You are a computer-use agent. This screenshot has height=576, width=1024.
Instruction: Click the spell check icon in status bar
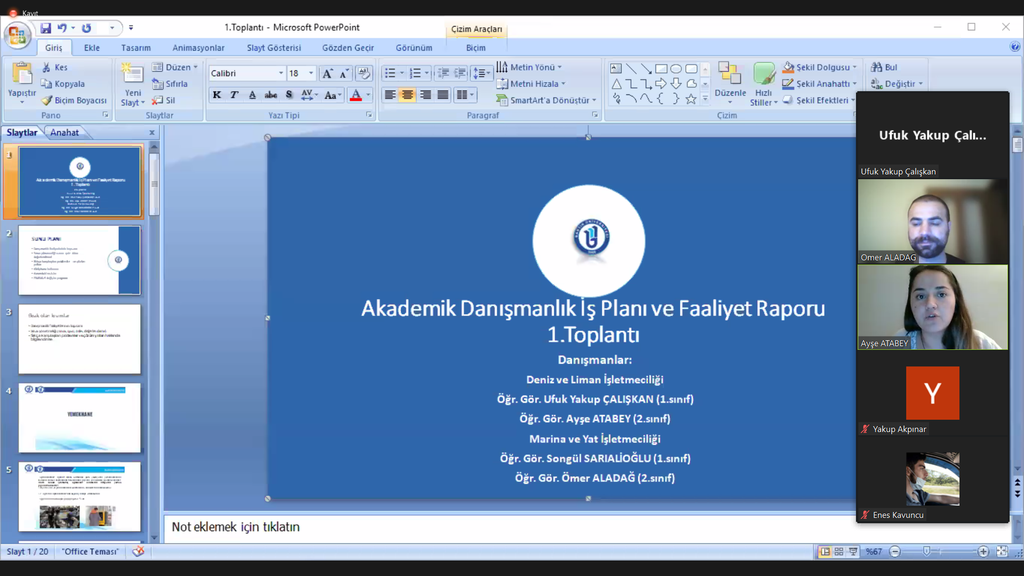pos(138,551)
